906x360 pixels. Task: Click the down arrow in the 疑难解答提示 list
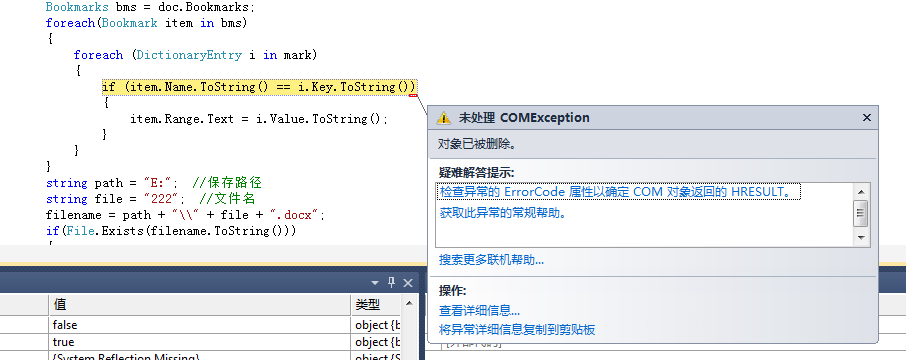tap(861, 238)
